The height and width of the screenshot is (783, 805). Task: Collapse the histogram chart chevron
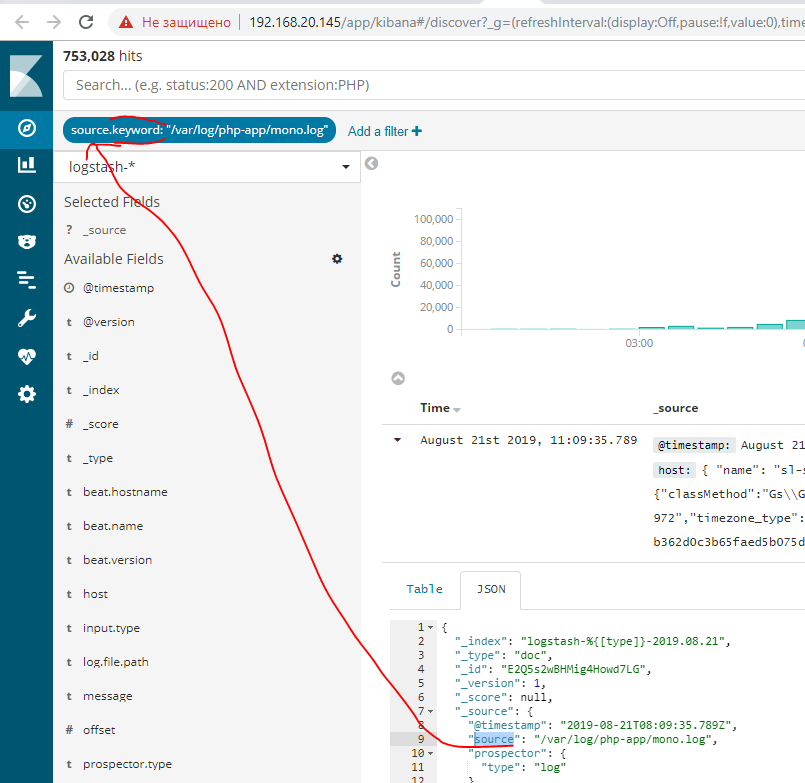point(398,378)
